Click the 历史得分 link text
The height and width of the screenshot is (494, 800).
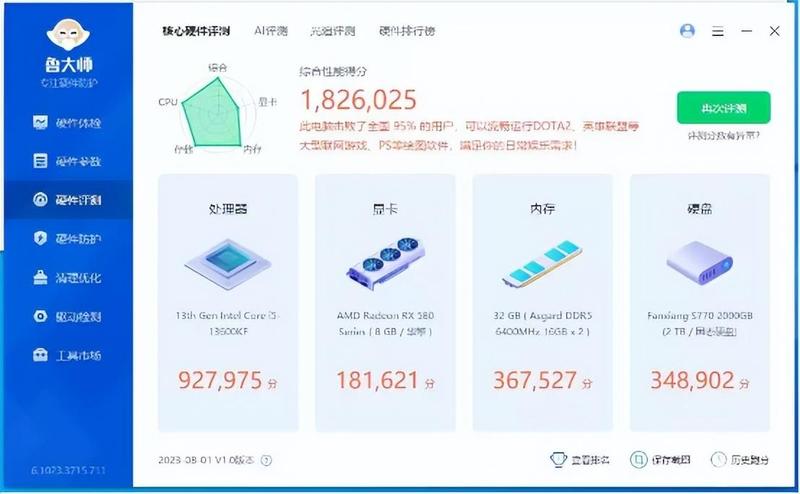[749, 460]
